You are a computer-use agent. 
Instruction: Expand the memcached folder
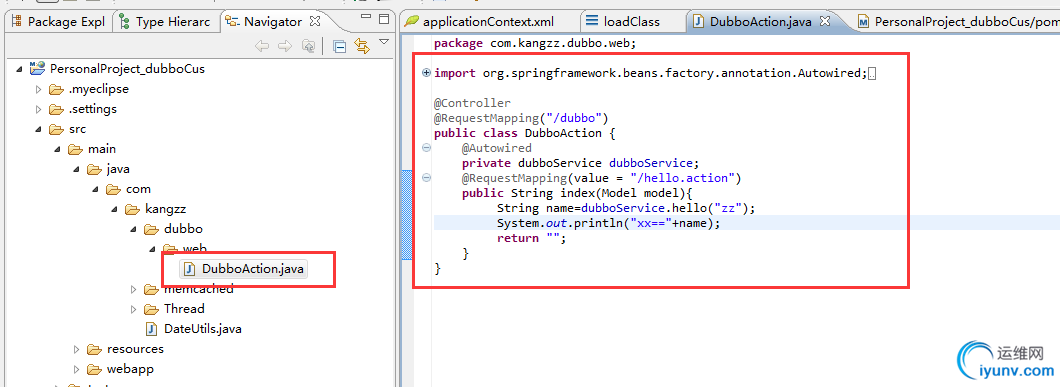[134, 290]
